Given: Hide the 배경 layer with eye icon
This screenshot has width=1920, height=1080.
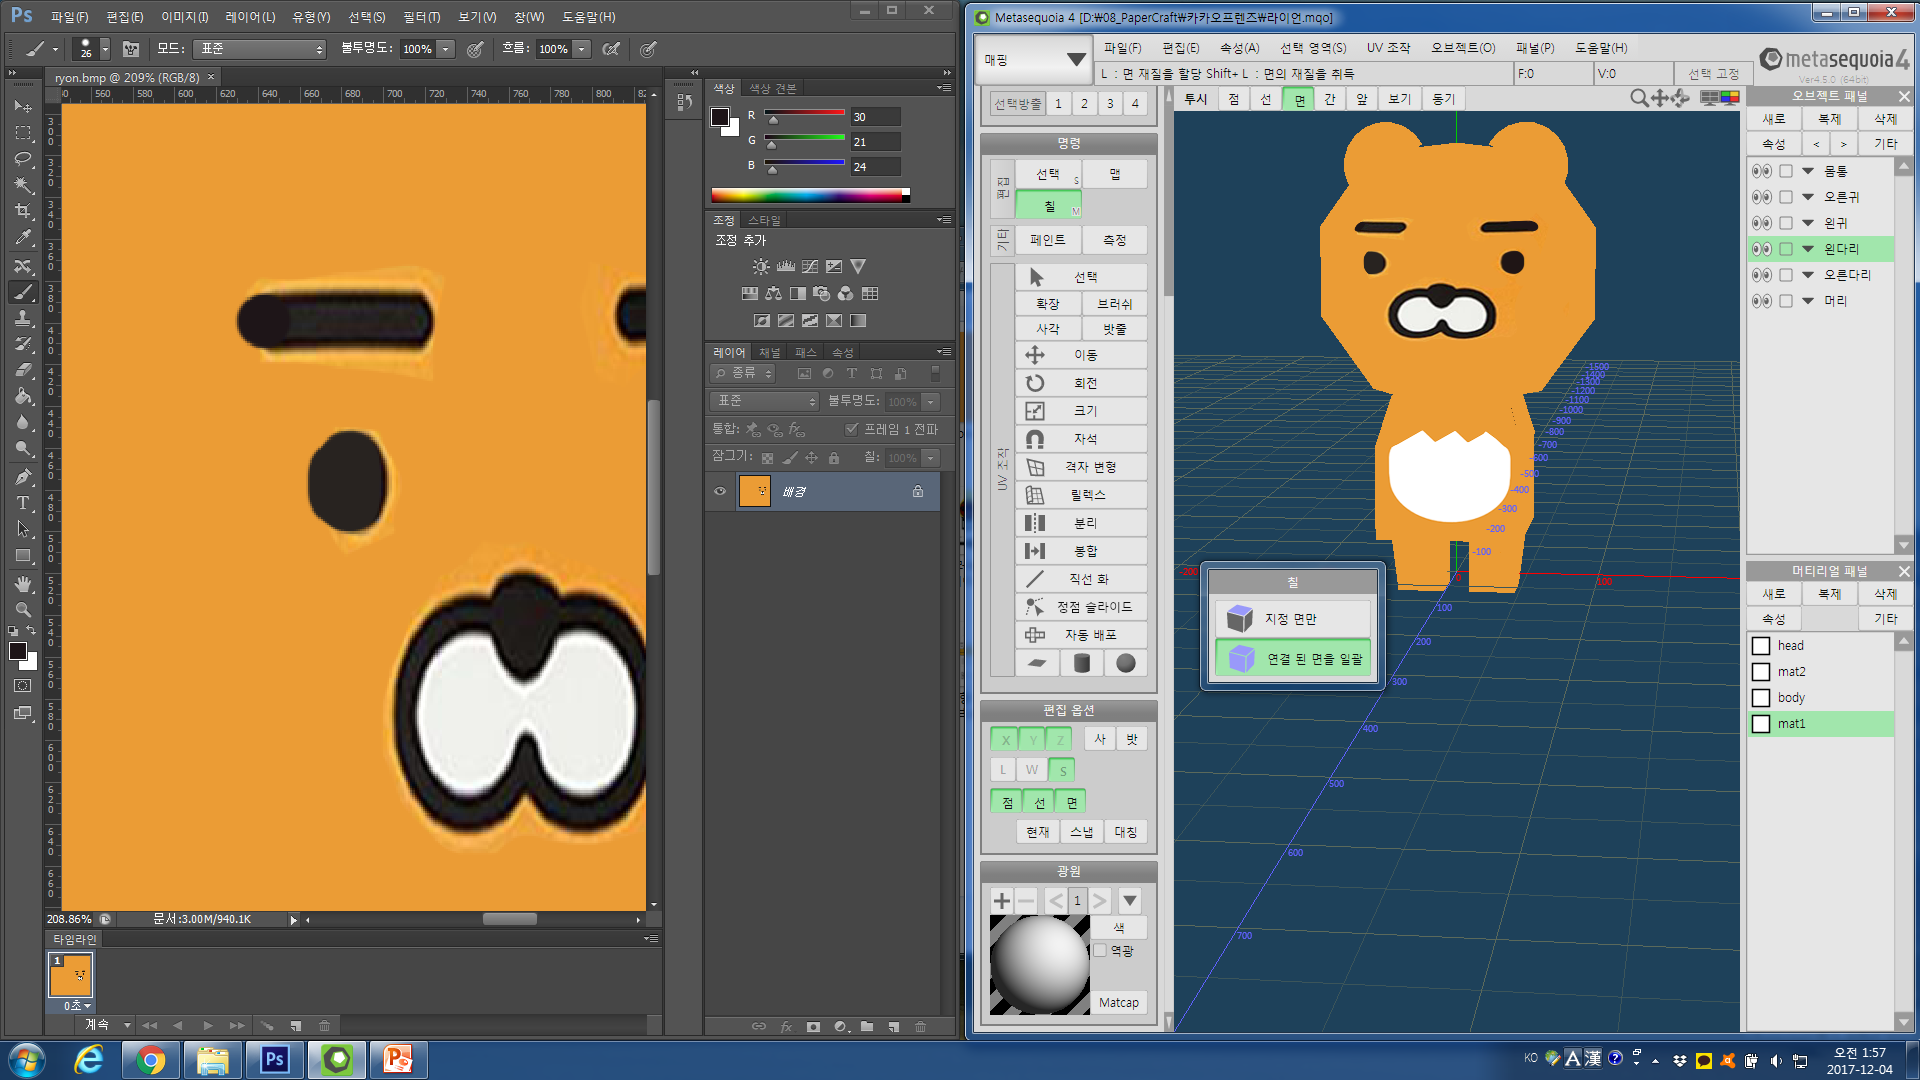Looking at the screenshot, I should point(720,491).
